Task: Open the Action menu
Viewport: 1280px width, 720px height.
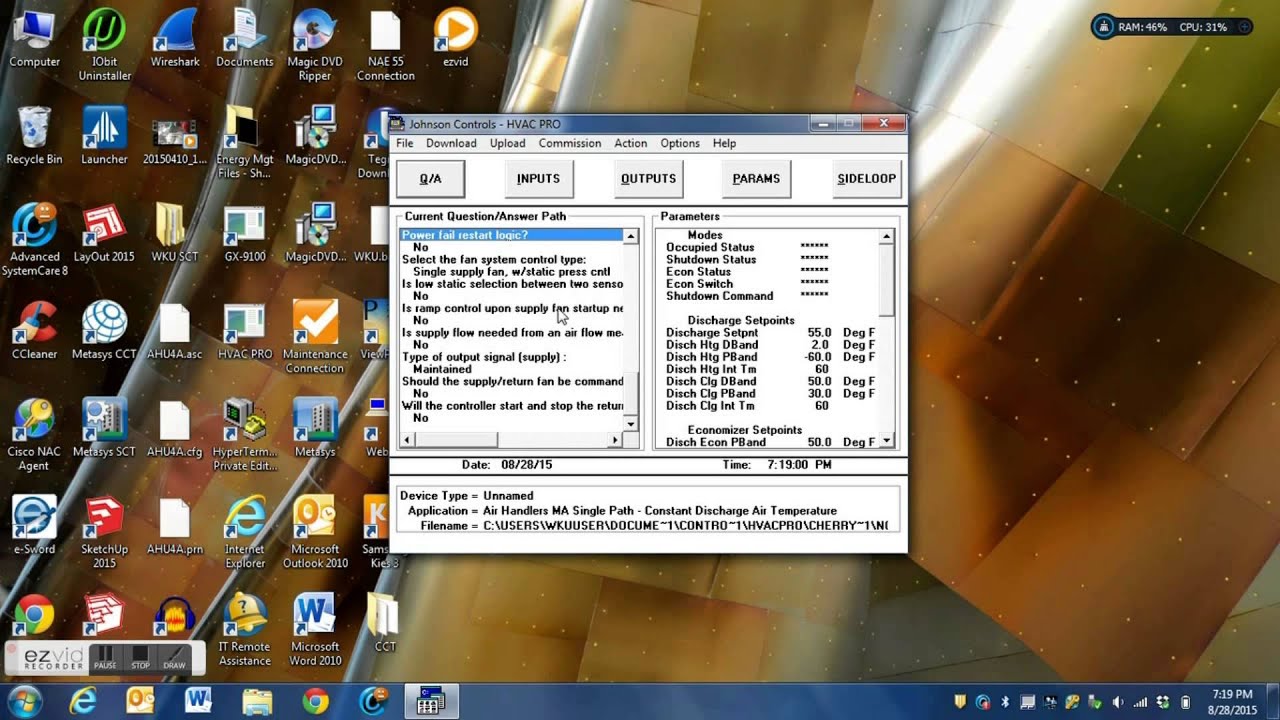Action: (630, 143)
